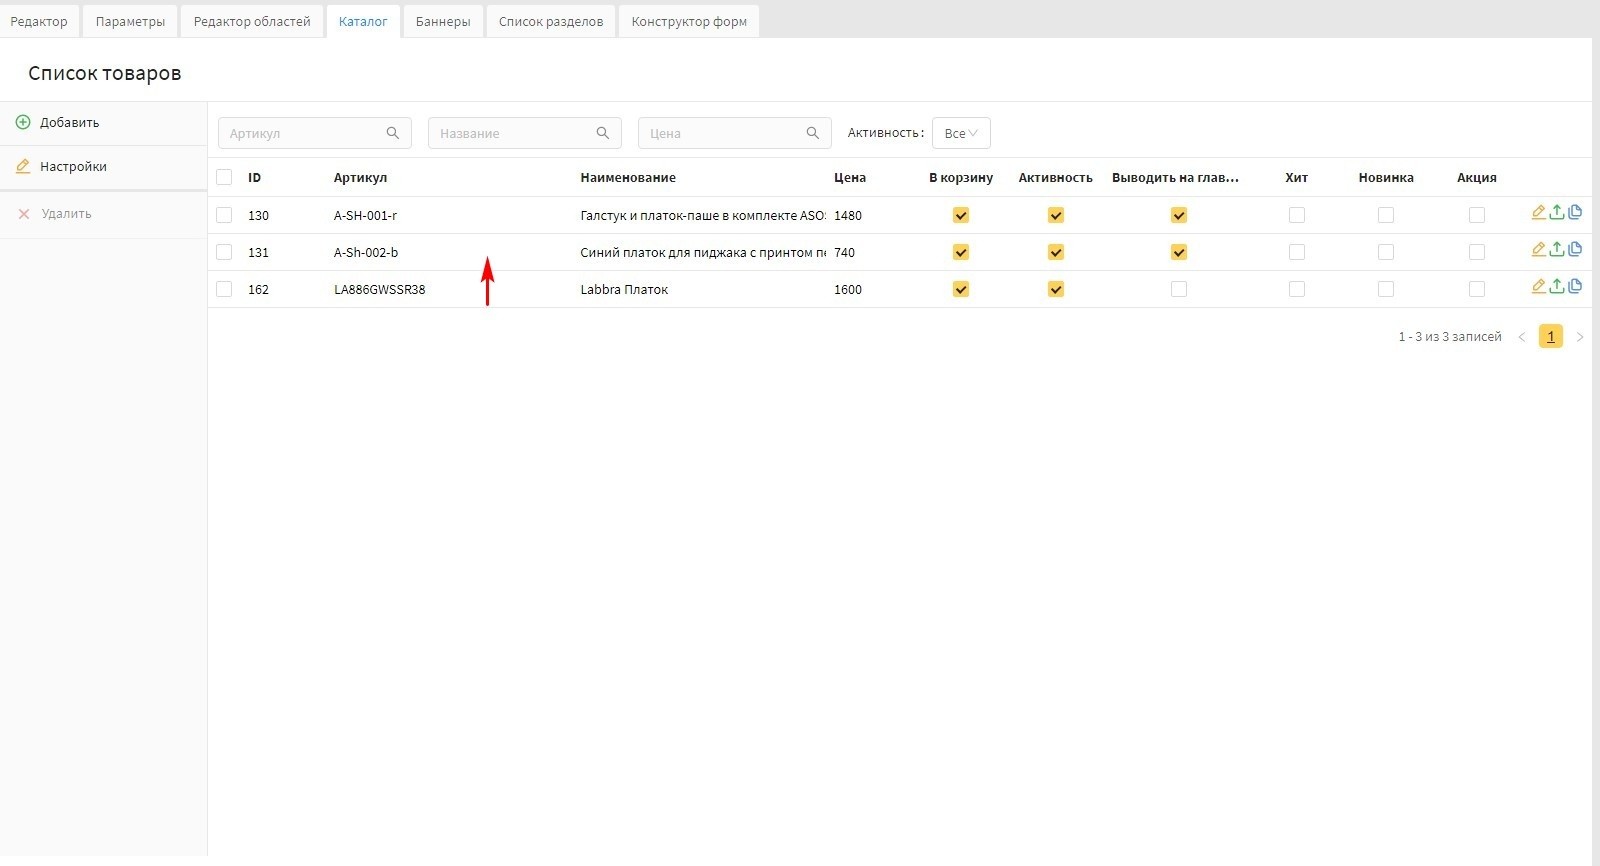
Task: Open the Конструктор форм tab
Action: tap(689, 21)
